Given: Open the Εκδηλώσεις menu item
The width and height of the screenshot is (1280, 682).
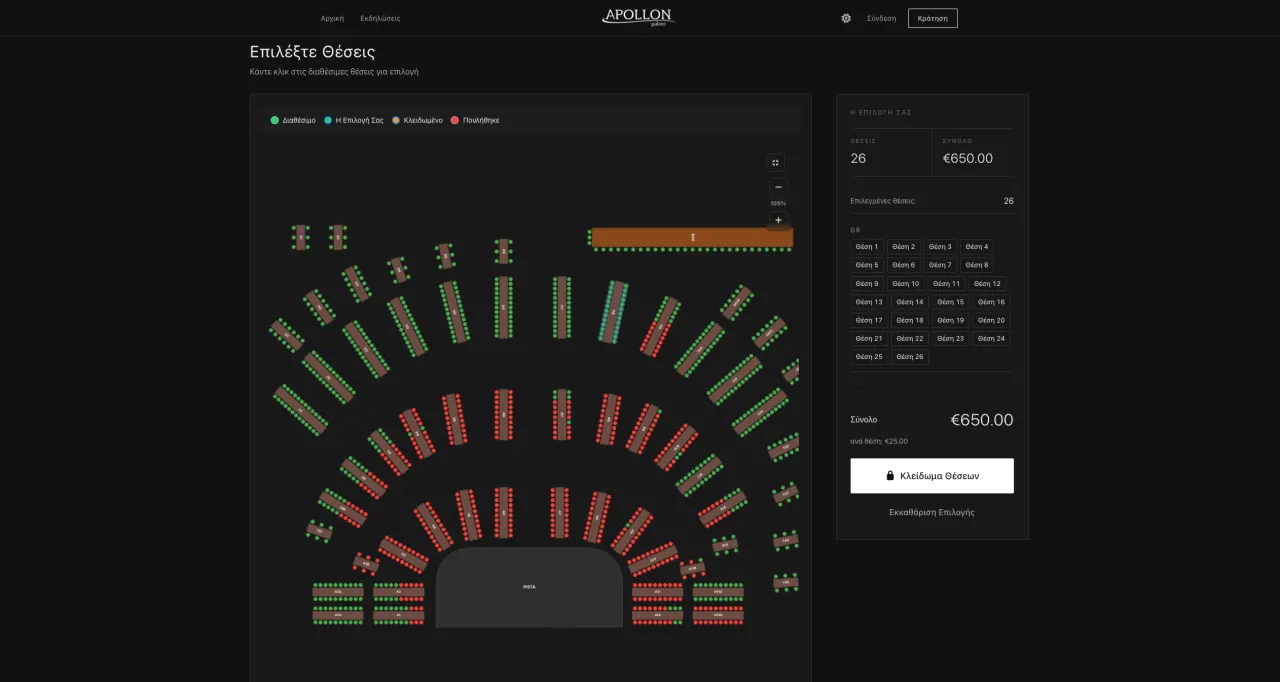Looking at the screenshot, I should point(380,18).
